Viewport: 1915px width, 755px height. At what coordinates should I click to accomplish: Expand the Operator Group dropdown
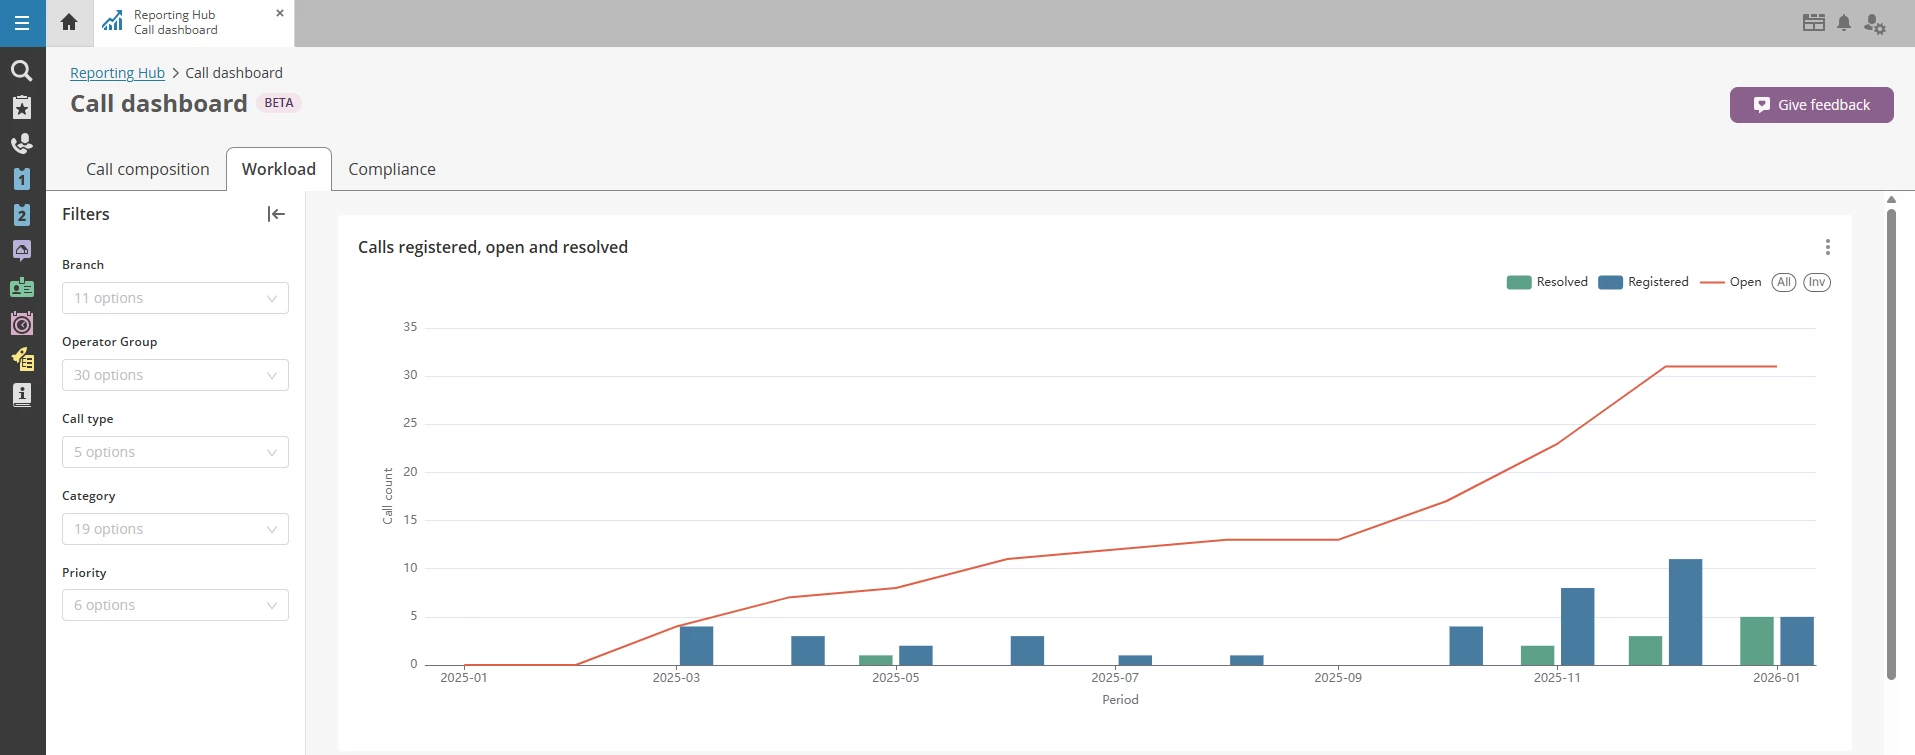(175, 375)
